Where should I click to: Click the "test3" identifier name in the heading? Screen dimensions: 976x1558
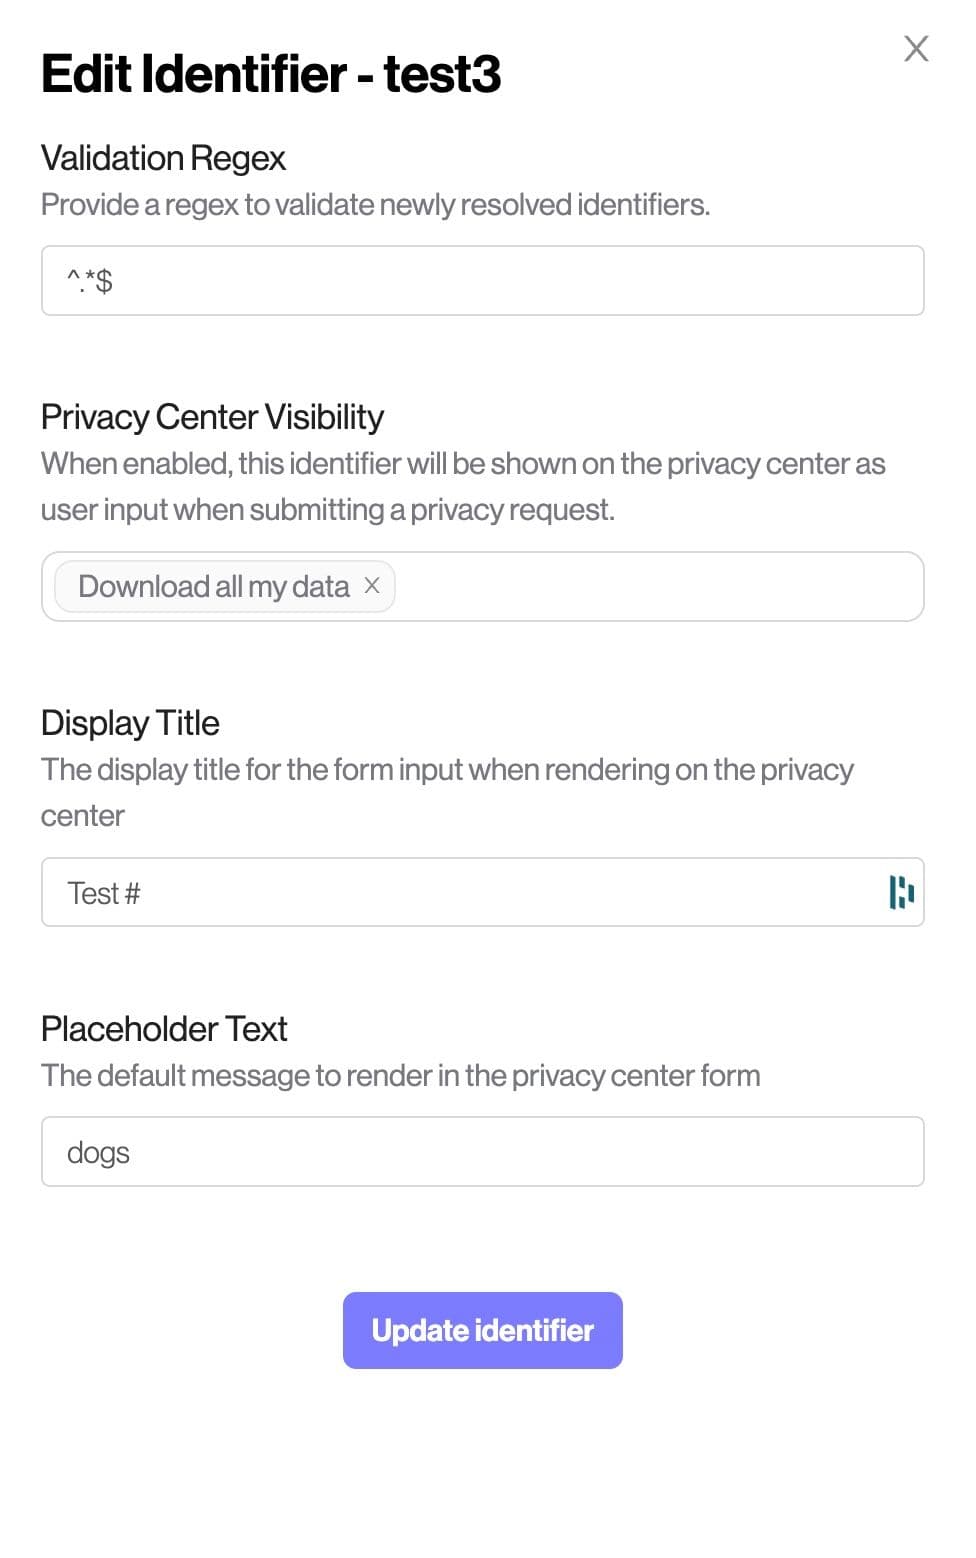(442, 74)
